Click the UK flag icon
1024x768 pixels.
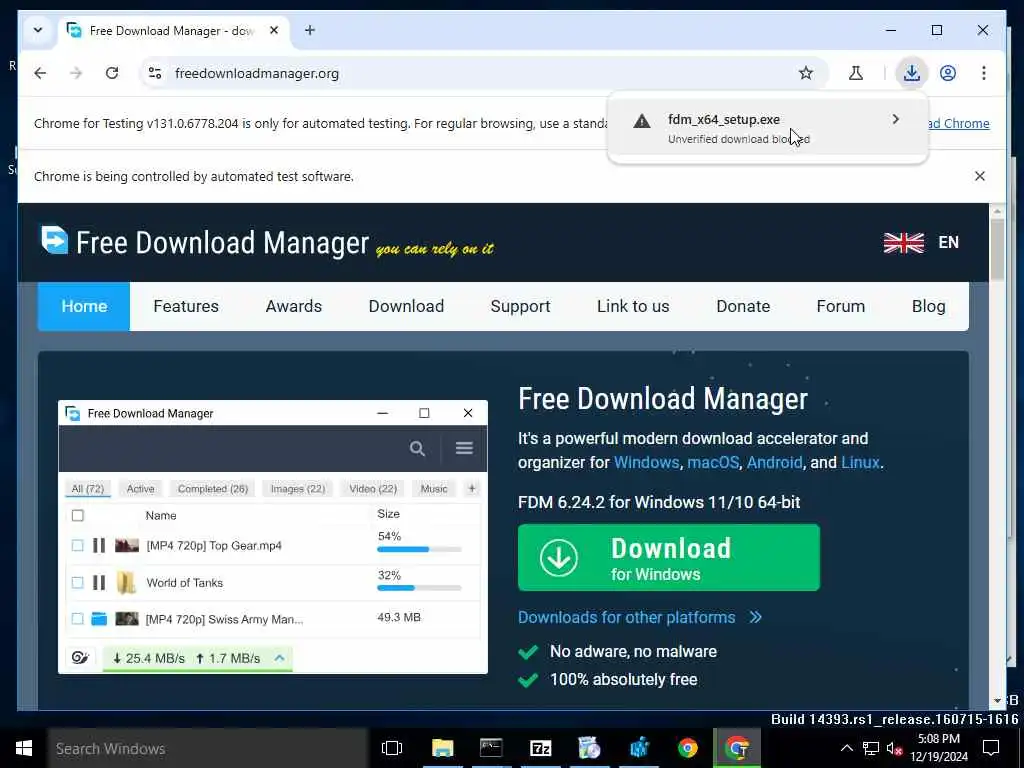tap(904, 243)
